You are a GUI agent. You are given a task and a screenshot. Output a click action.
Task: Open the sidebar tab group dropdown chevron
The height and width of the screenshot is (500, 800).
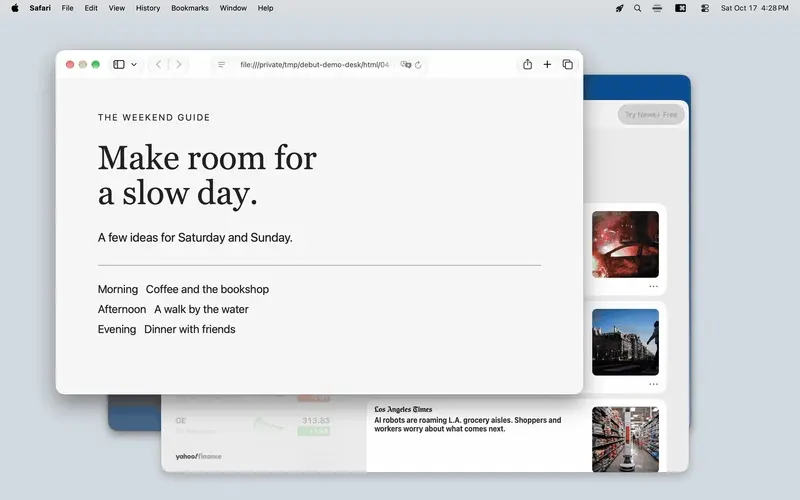pos(134,65)
